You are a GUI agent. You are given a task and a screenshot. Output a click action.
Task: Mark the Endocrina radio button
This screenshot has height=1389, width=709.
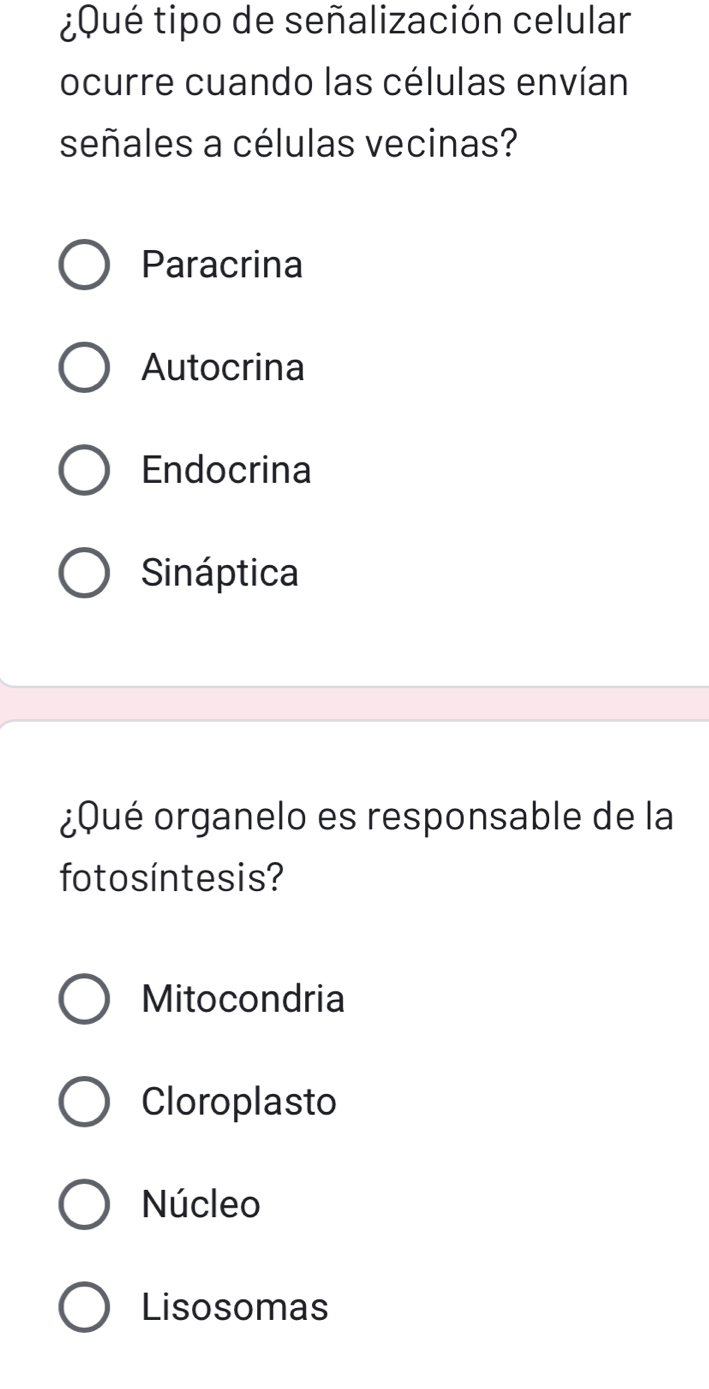coord(85,470)
